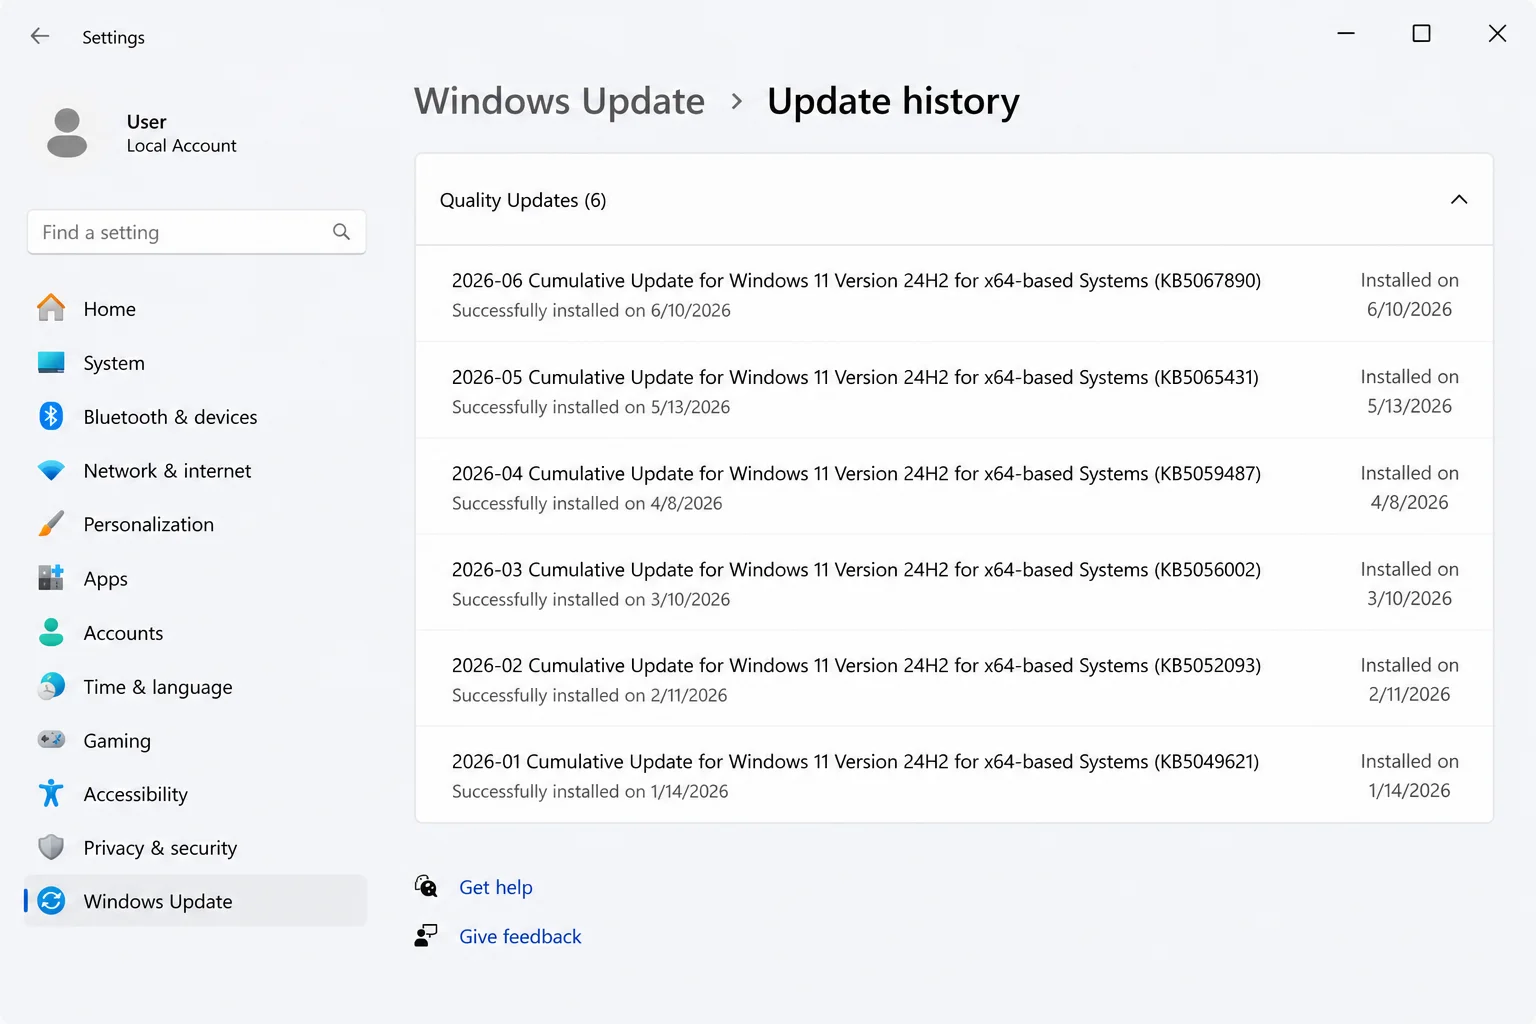The height and width of the screenshot is (1024, 1536).
Task: Click the Update history page title
Action: pyautogui.click(x=893, y=101)
